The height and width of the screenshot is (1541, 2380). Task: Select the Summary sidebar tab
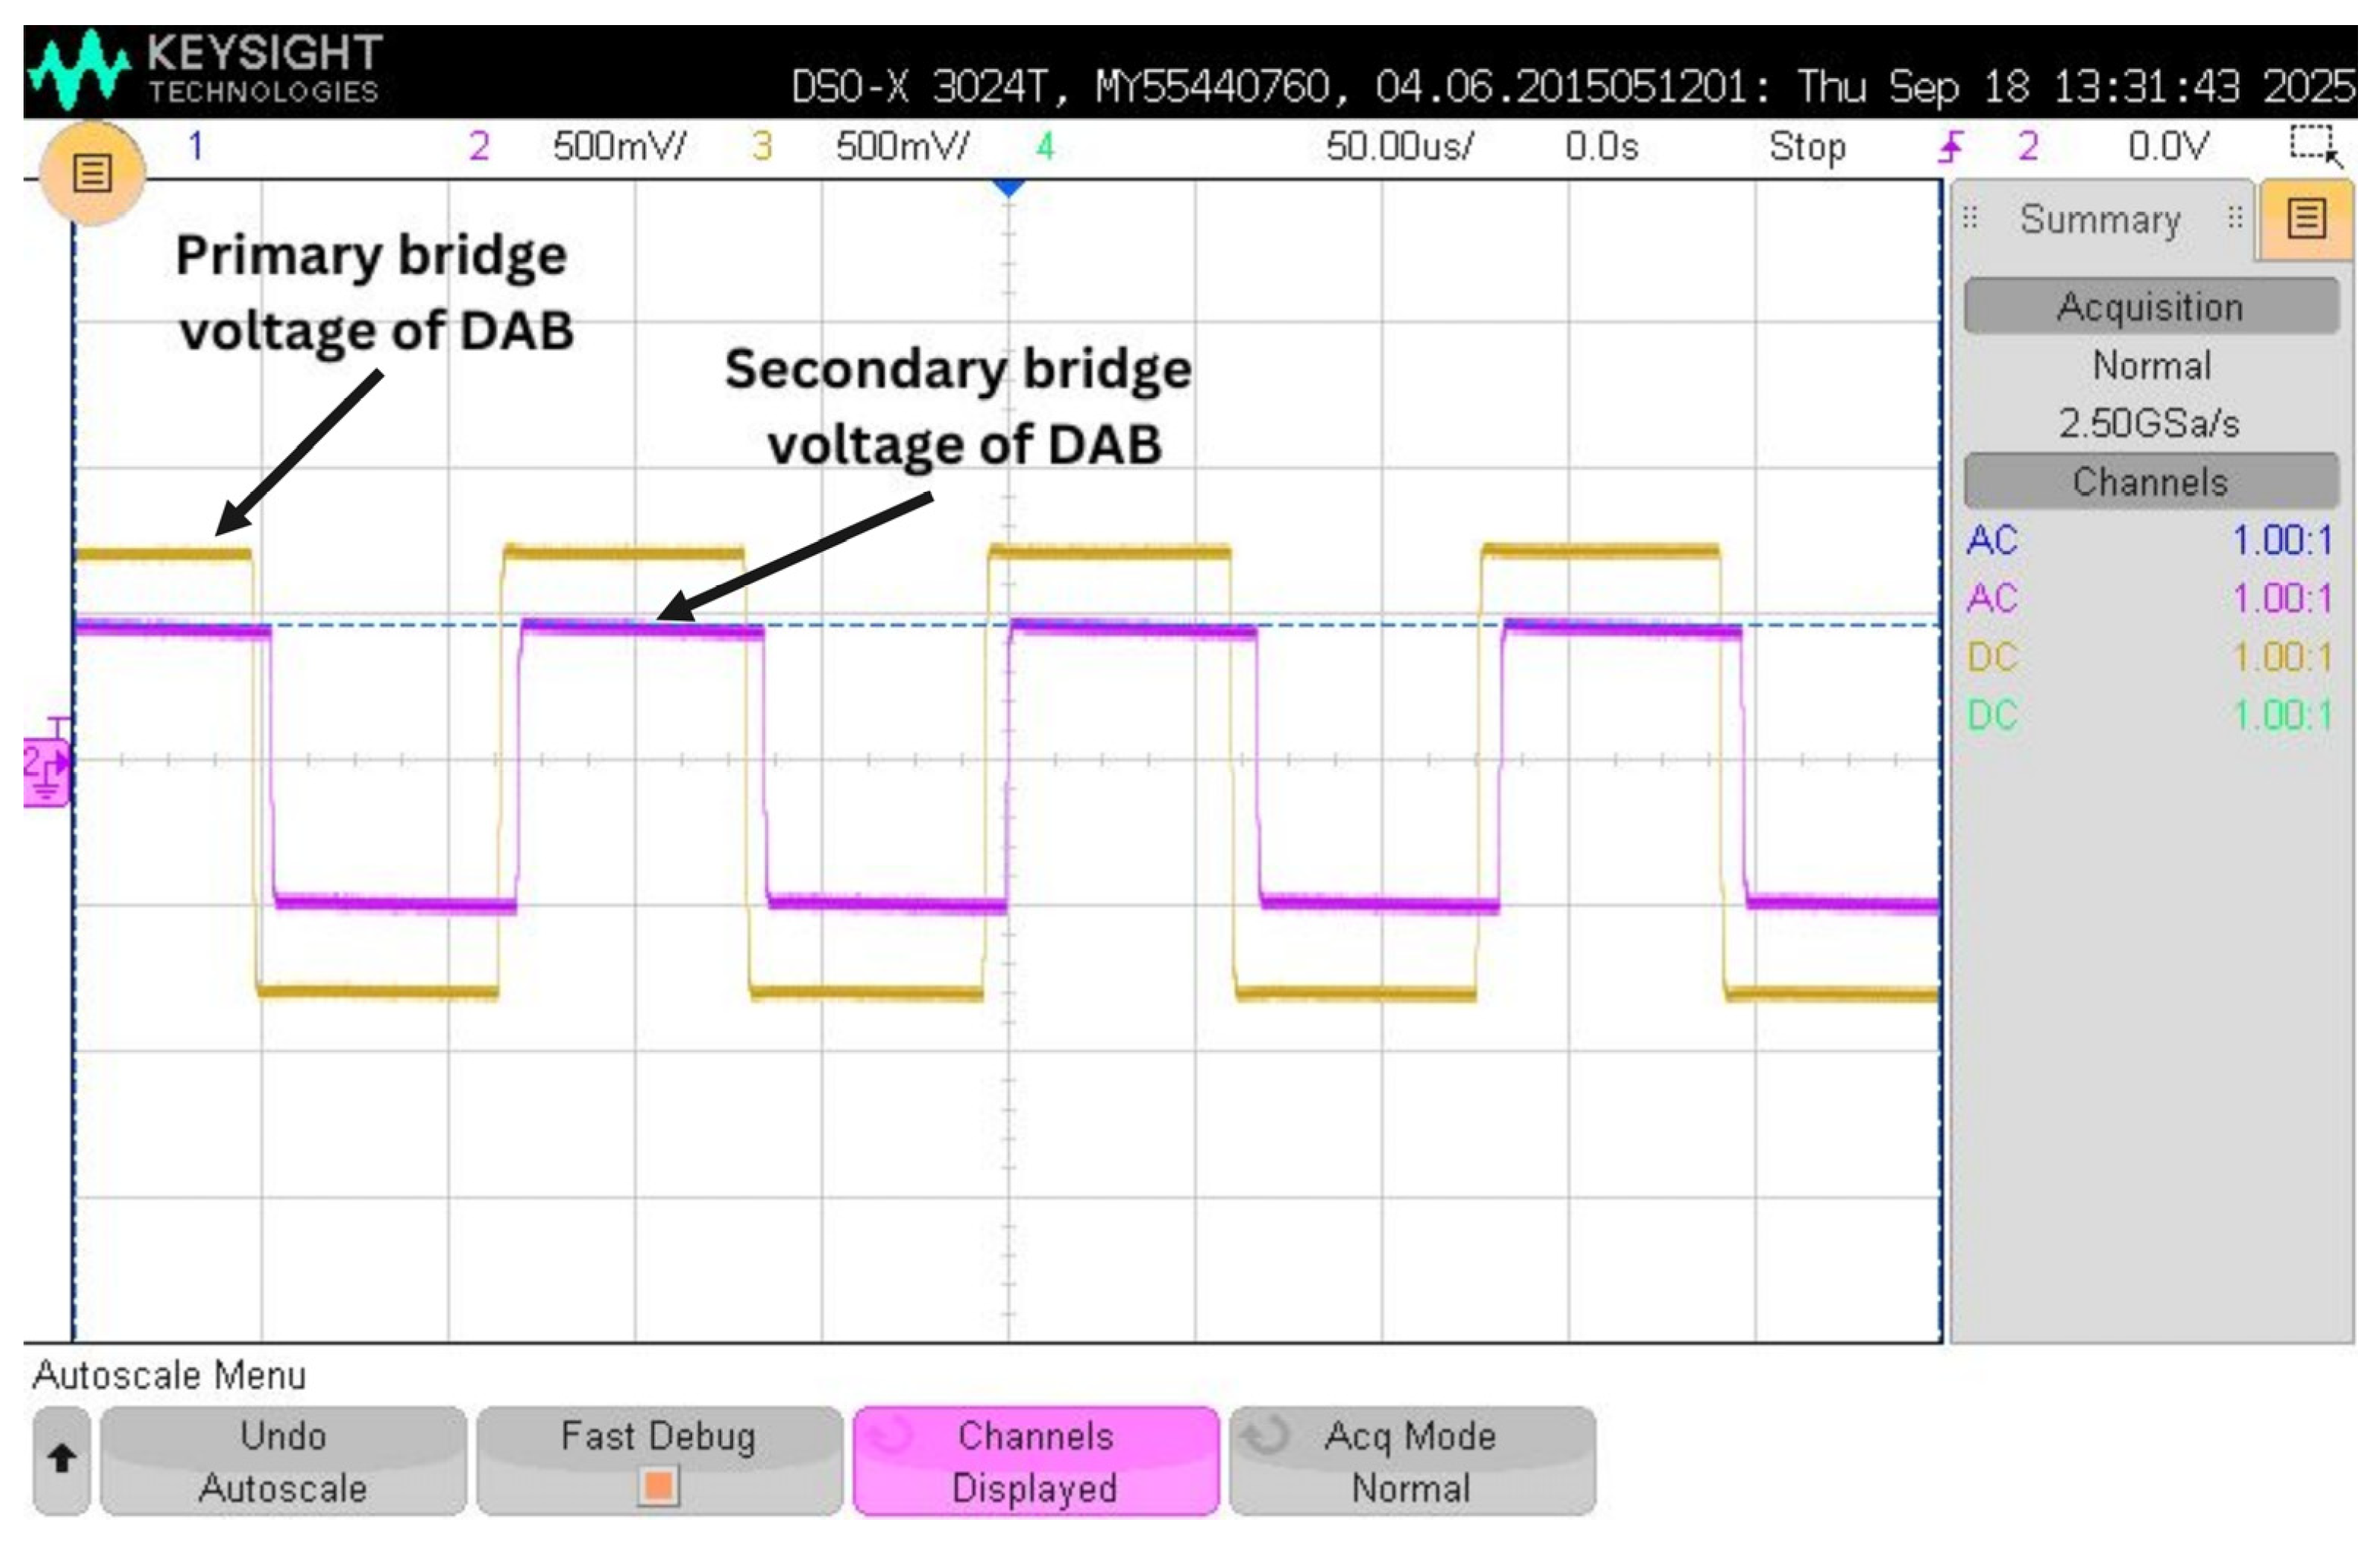pos(2100,219)
